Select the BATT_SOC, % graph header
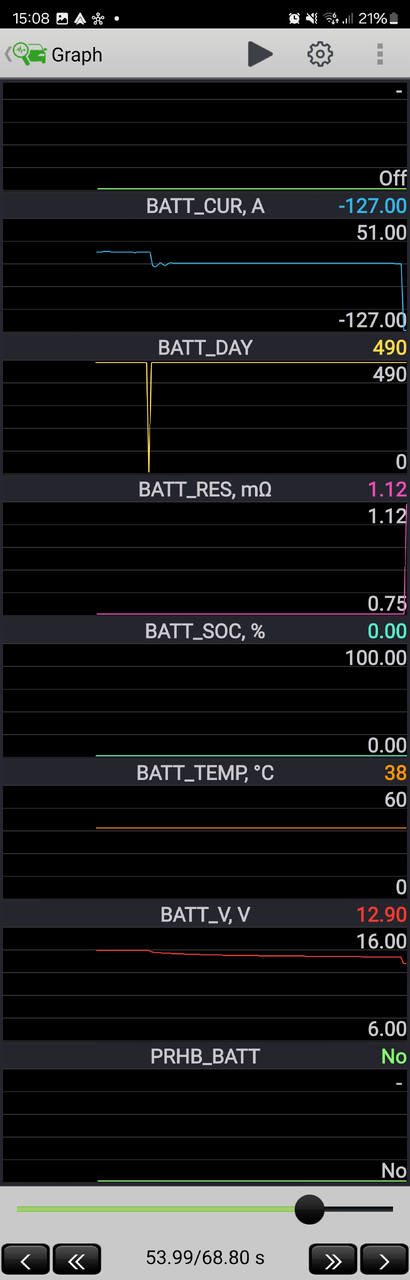The image size is (410, 1280). tap(205, 631)
